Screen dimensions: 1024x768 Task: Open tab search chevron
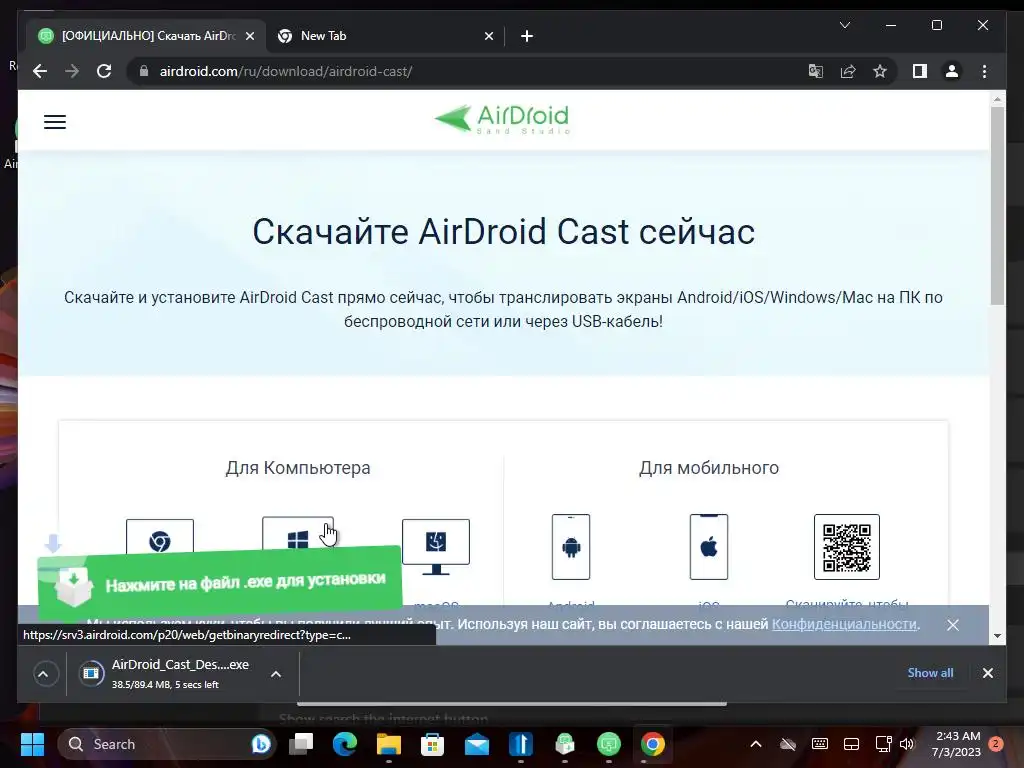tap(844, 25)
